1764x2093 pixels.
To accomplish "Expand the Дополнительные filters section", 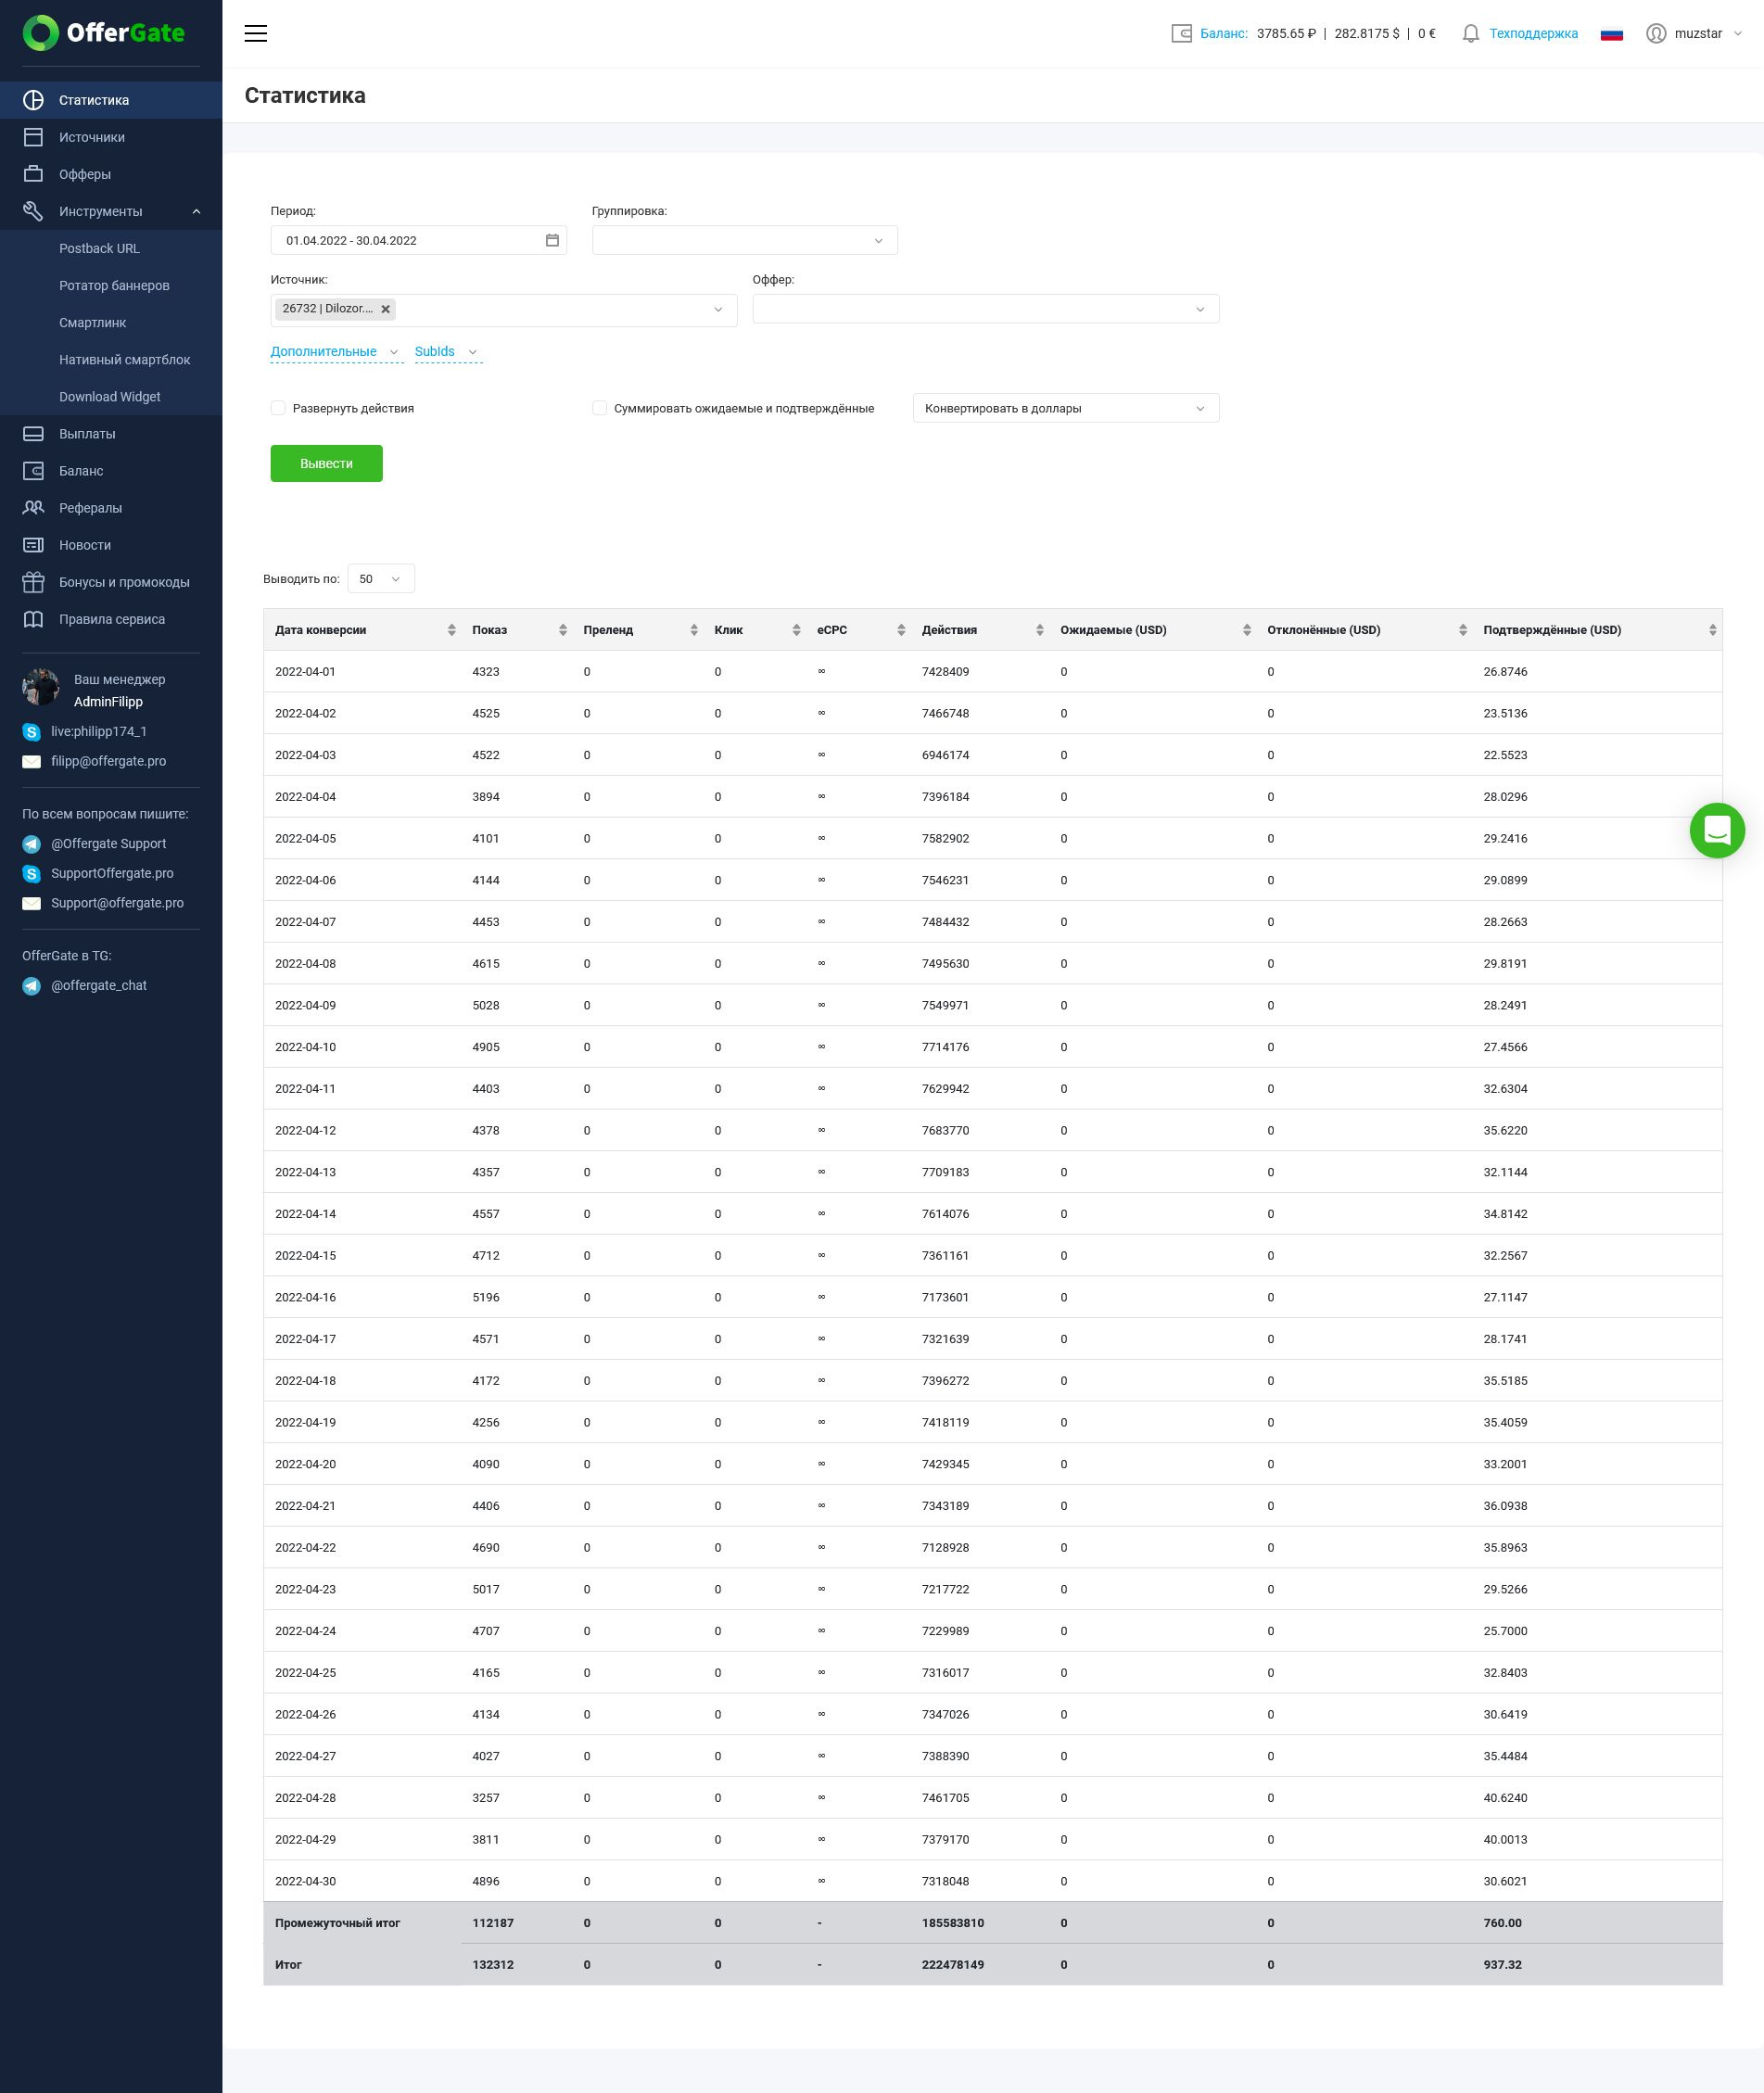I will point(334,352).
